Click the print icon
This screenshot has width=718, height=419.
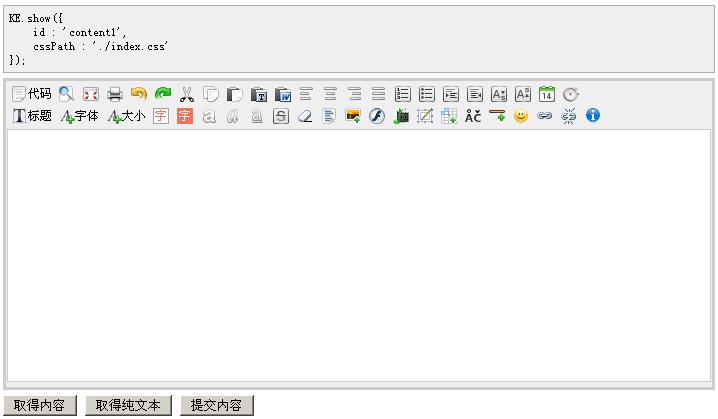click(114, 94)
